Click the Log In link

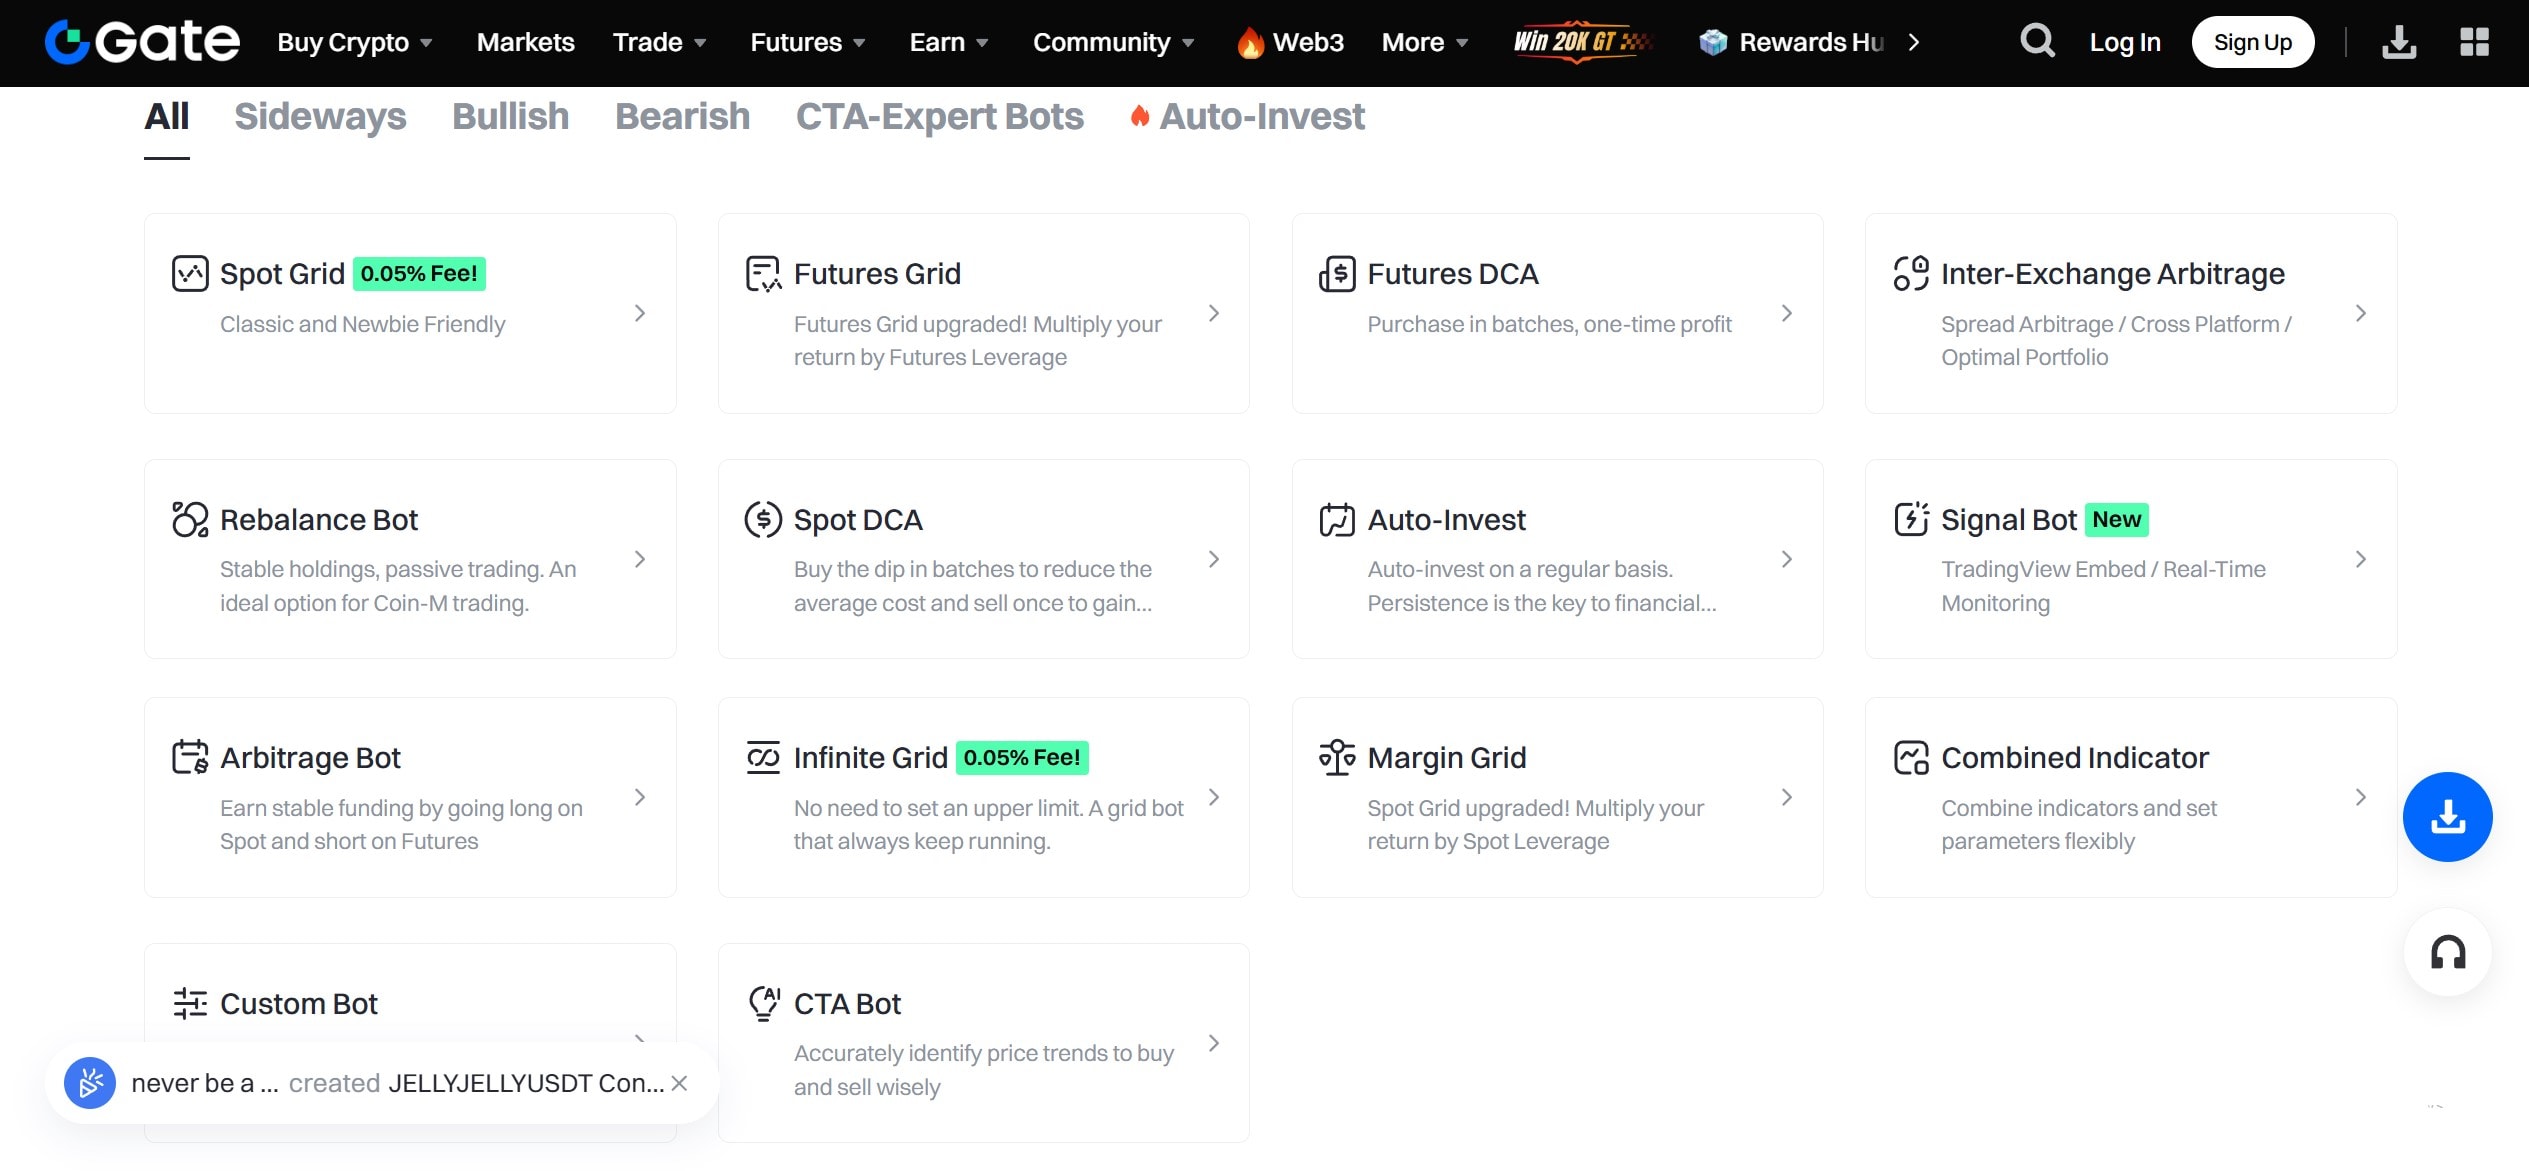point(2125,41)
